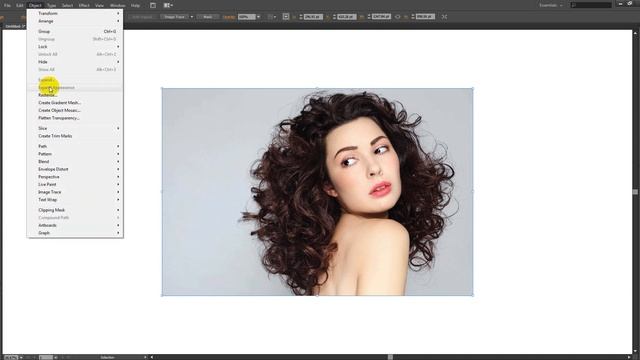Open the Window menu
640x360 pixels.
(x=118, y=5)
